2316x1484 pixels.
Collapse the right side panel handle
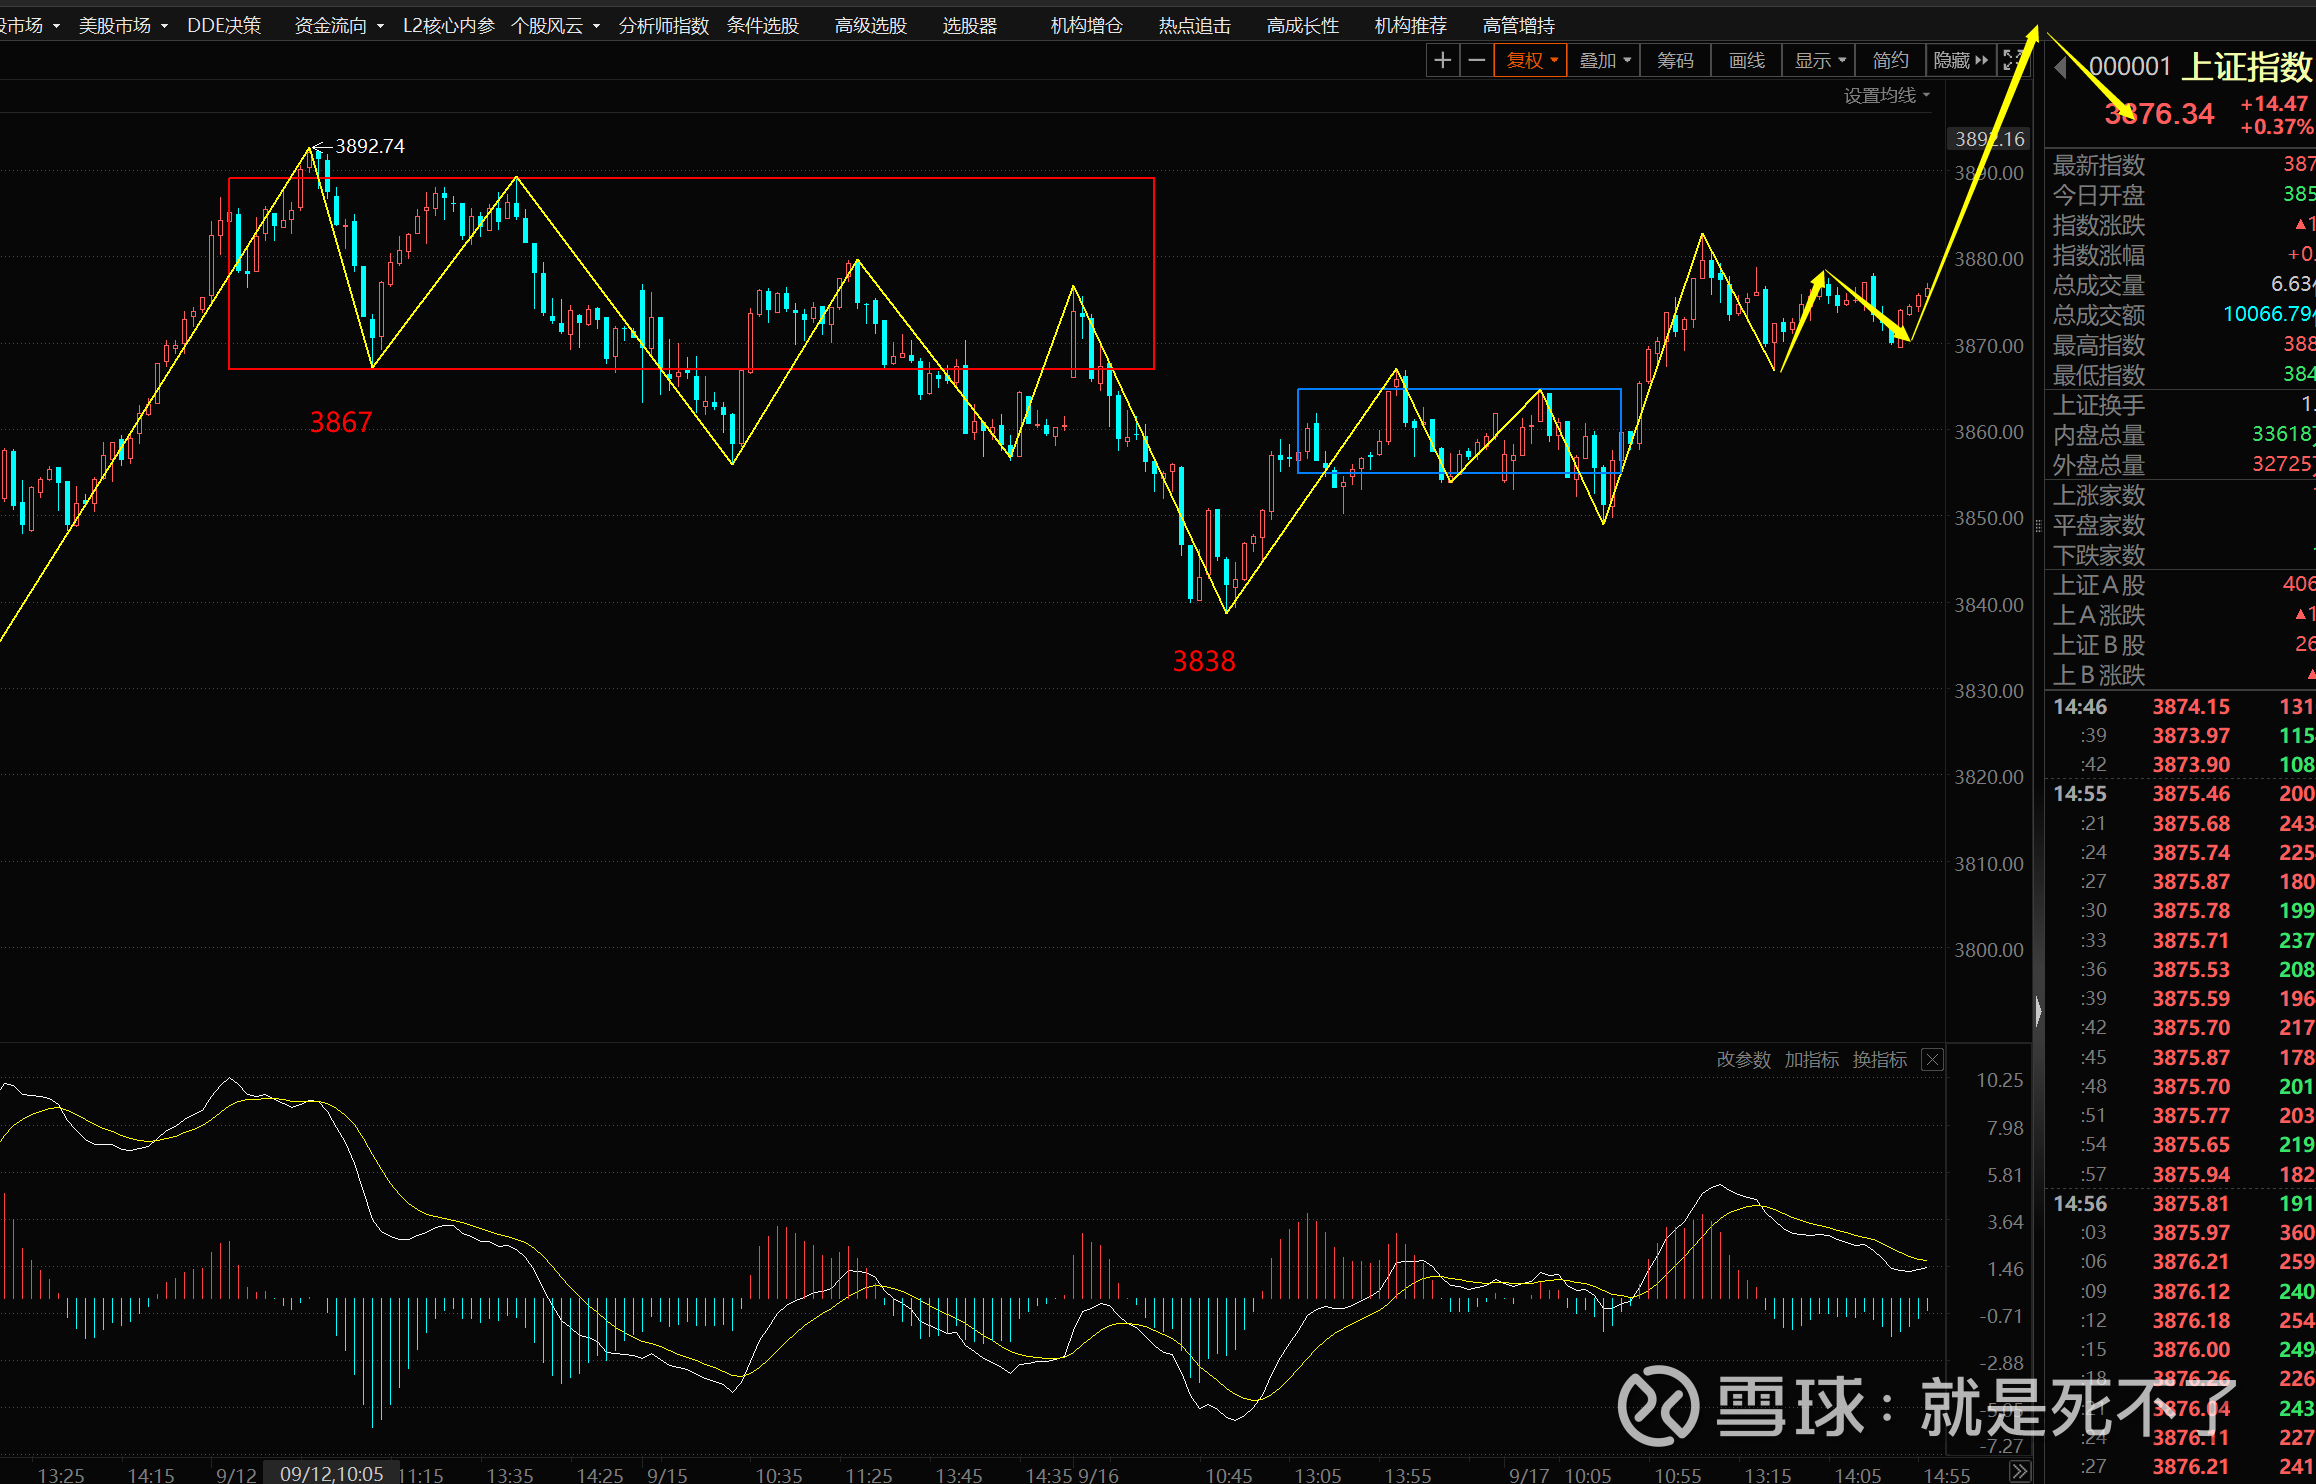tap(2038, 1011)
